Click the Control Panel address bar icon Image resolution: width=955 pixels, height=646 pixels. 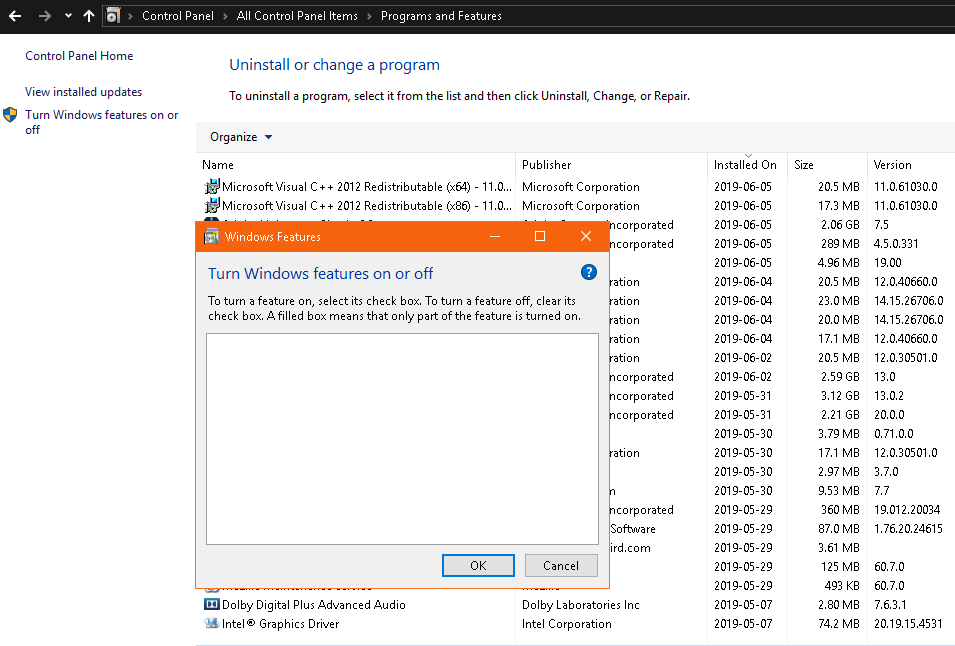pyautogui.click(x=113, y=16)
